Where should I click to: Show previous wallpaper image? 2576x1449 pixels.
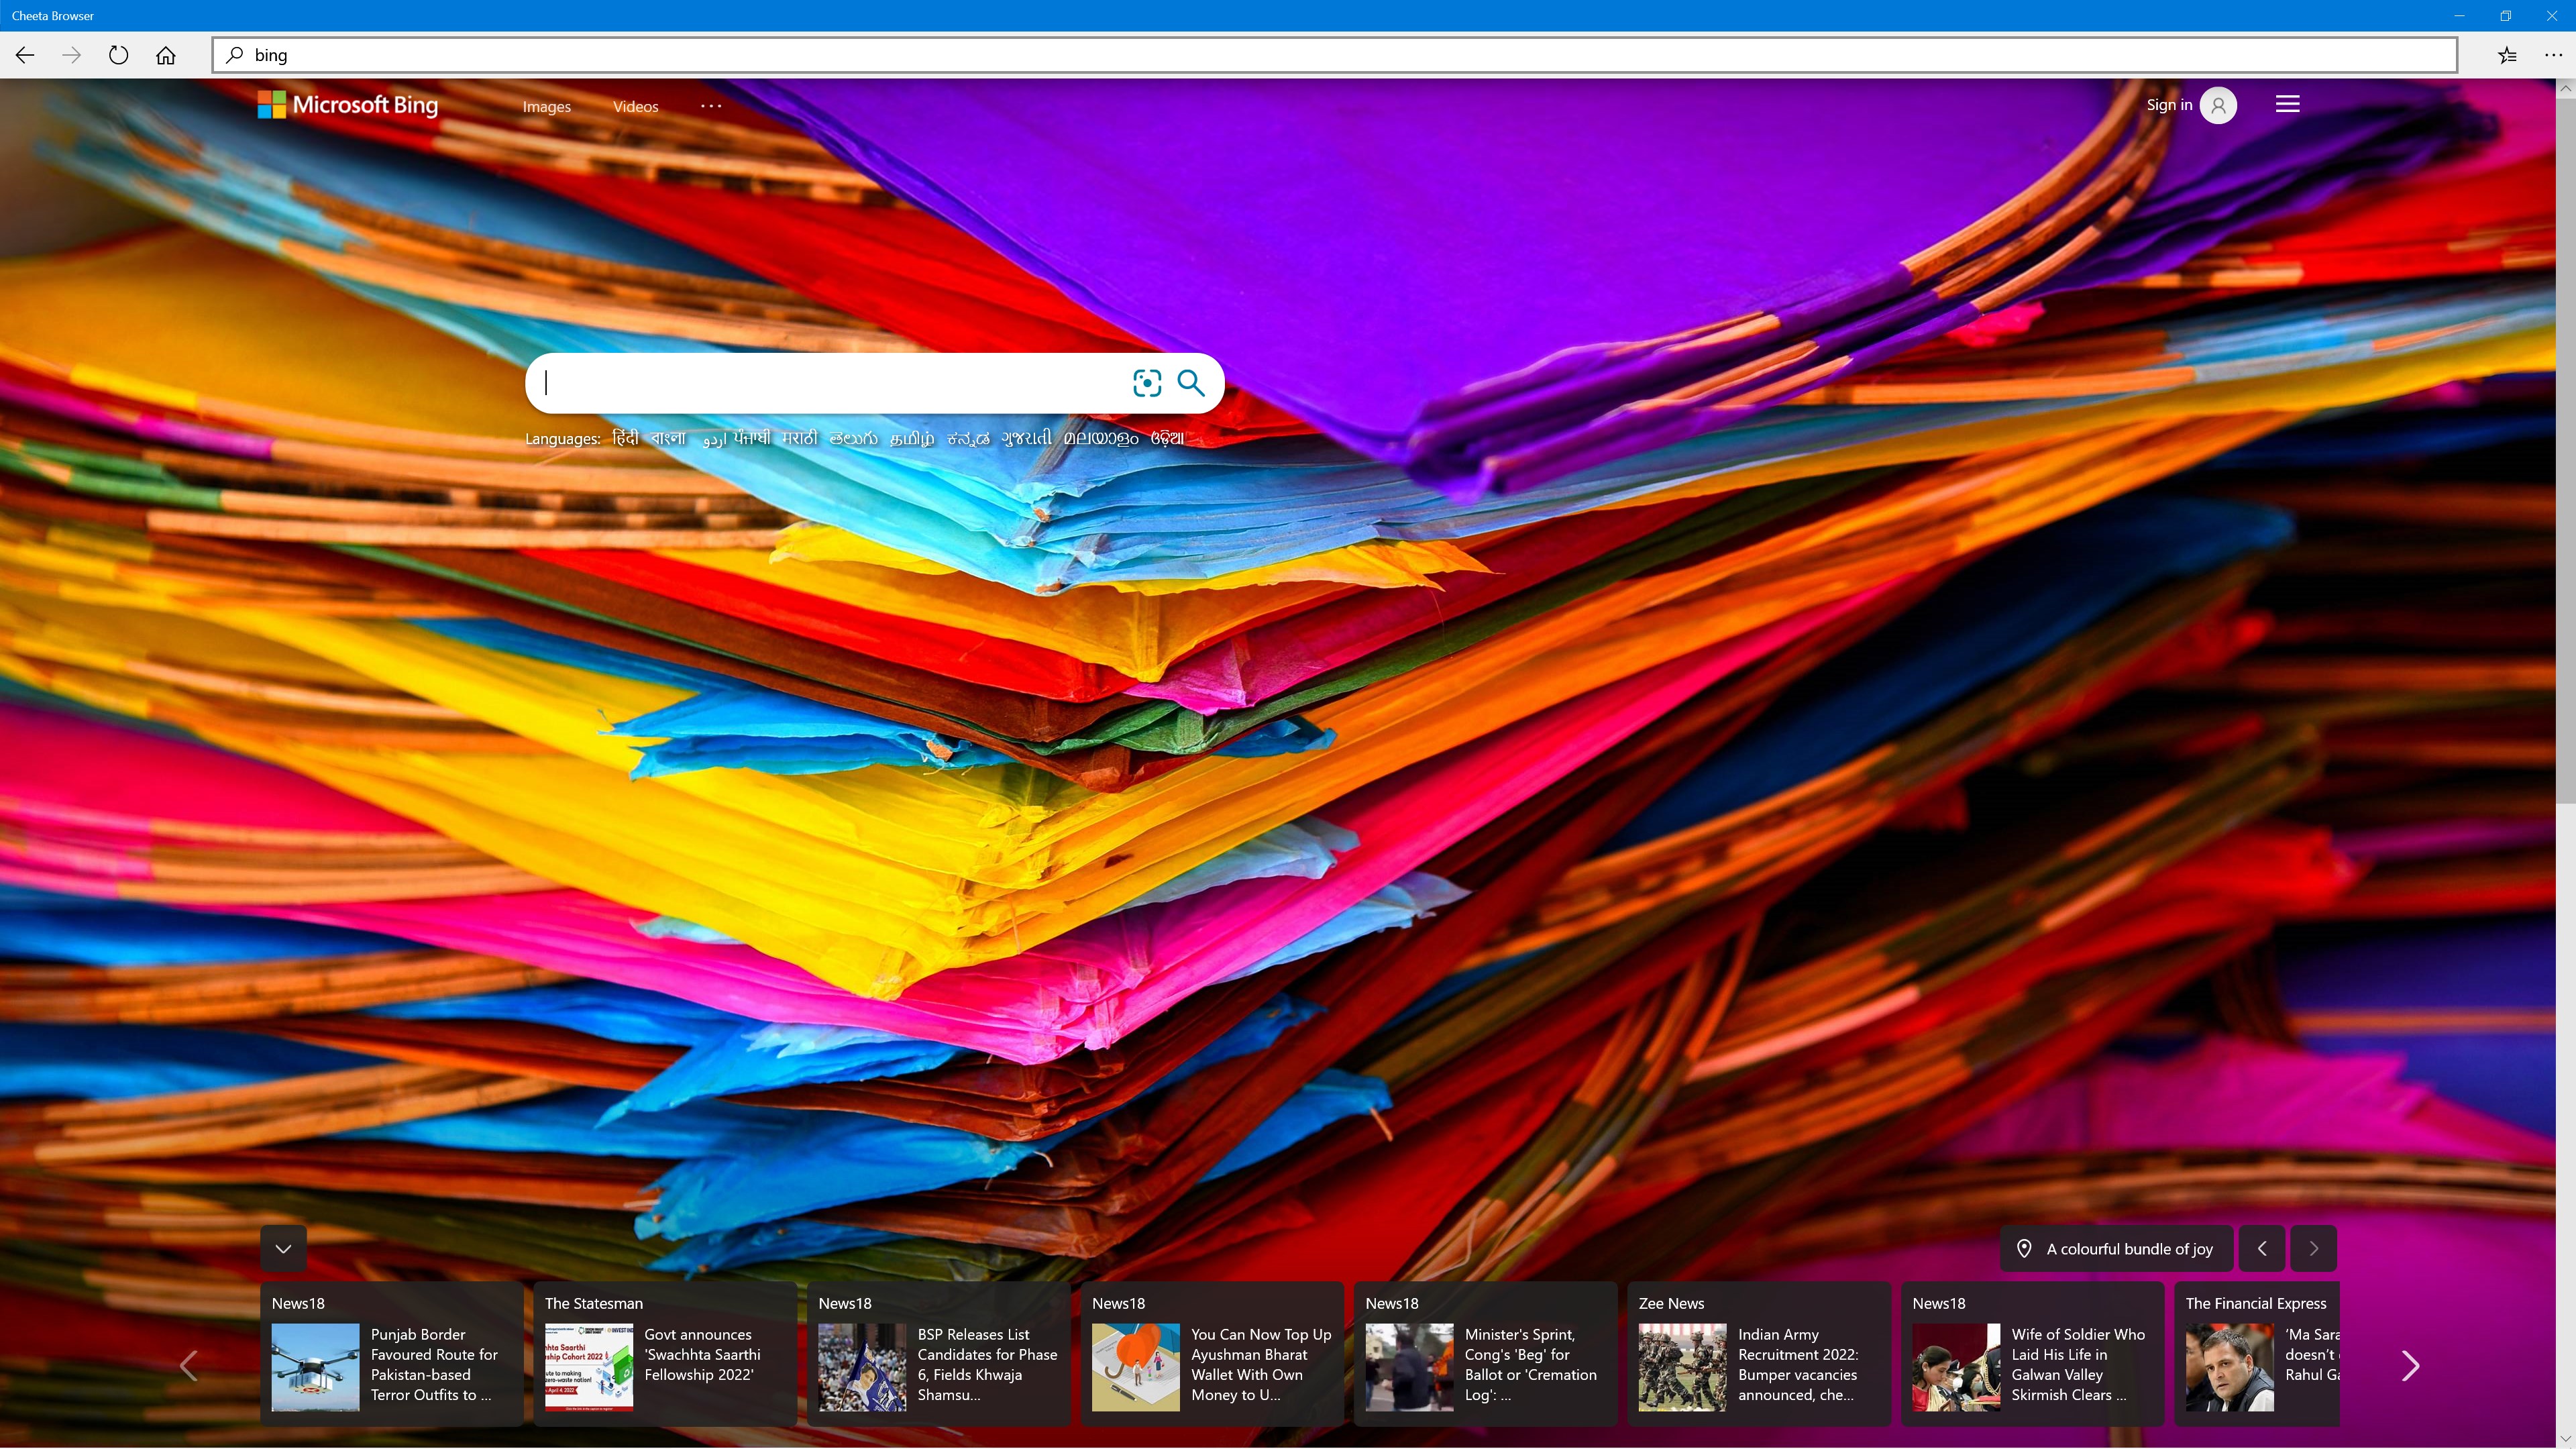[2262, 1248]
